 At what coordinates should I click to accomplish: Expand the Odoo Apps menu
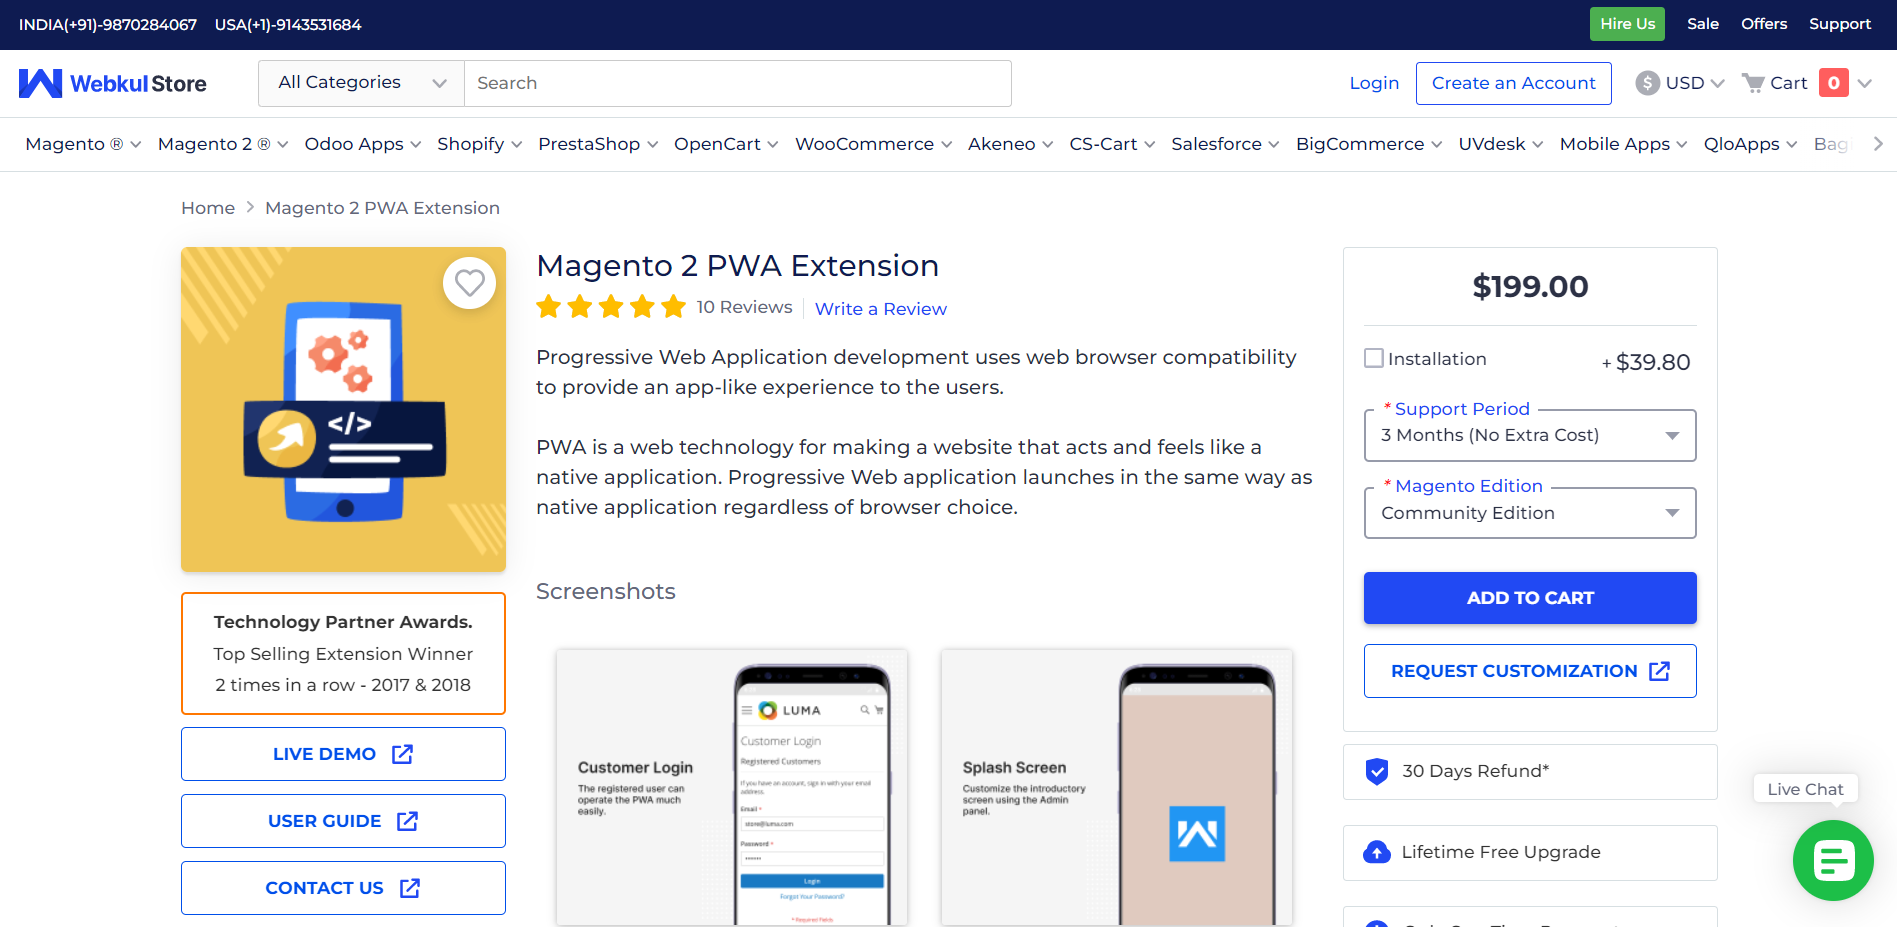363,144
